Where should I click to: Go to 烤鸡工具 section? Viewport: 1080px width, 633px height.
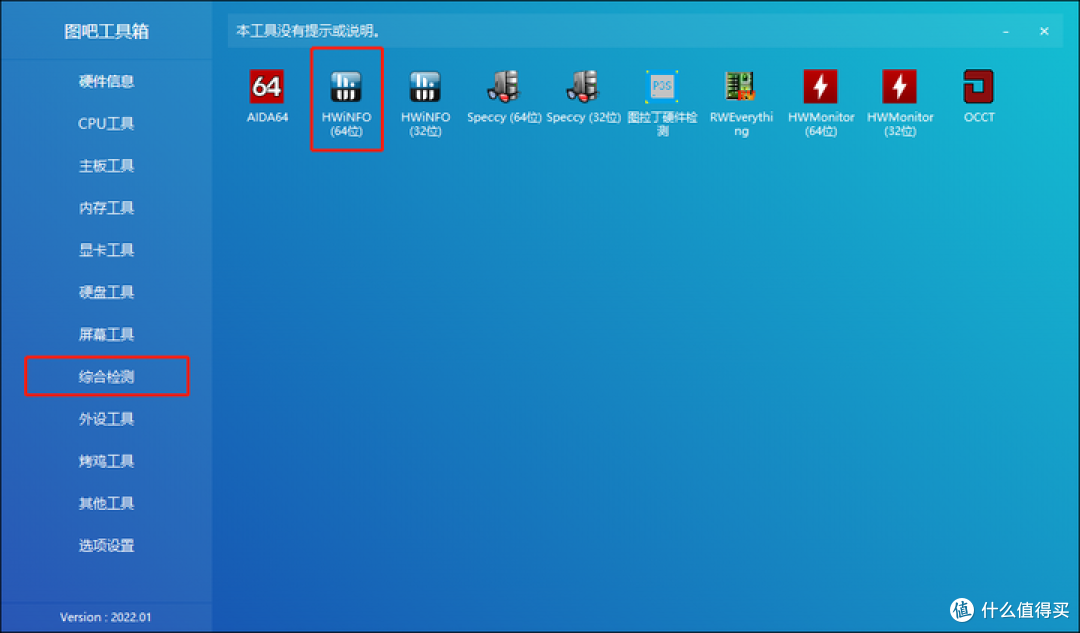pos(106,461)
